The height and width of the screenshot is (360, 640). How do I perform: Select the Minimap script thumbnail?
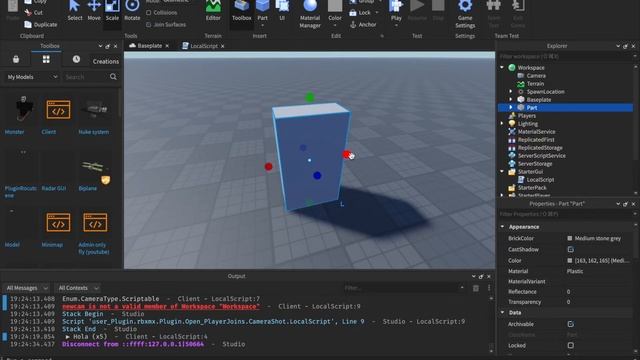coord(58,223)
